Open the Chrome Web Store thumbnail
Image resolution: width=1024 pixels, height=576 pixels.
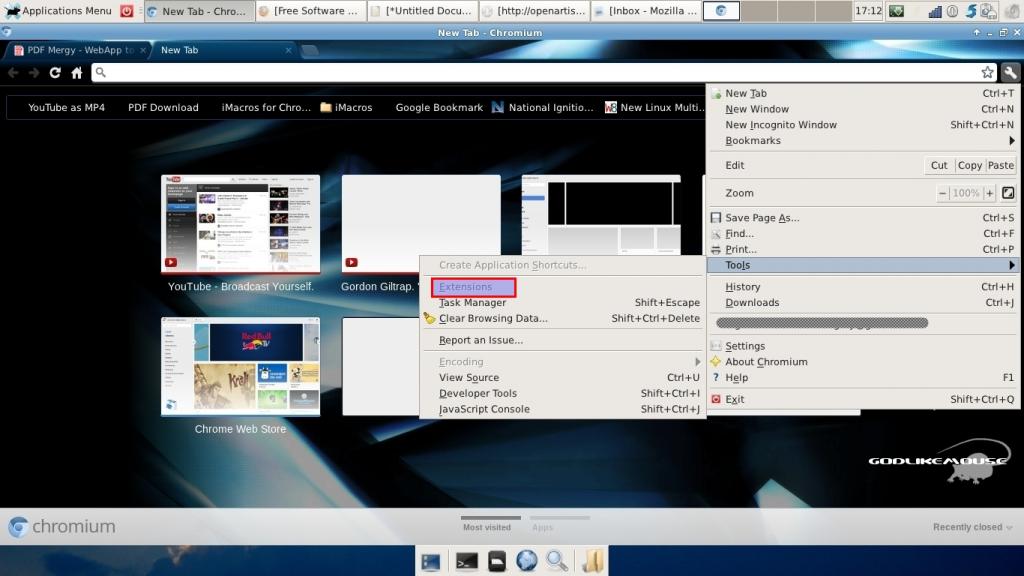pos(240,366)
